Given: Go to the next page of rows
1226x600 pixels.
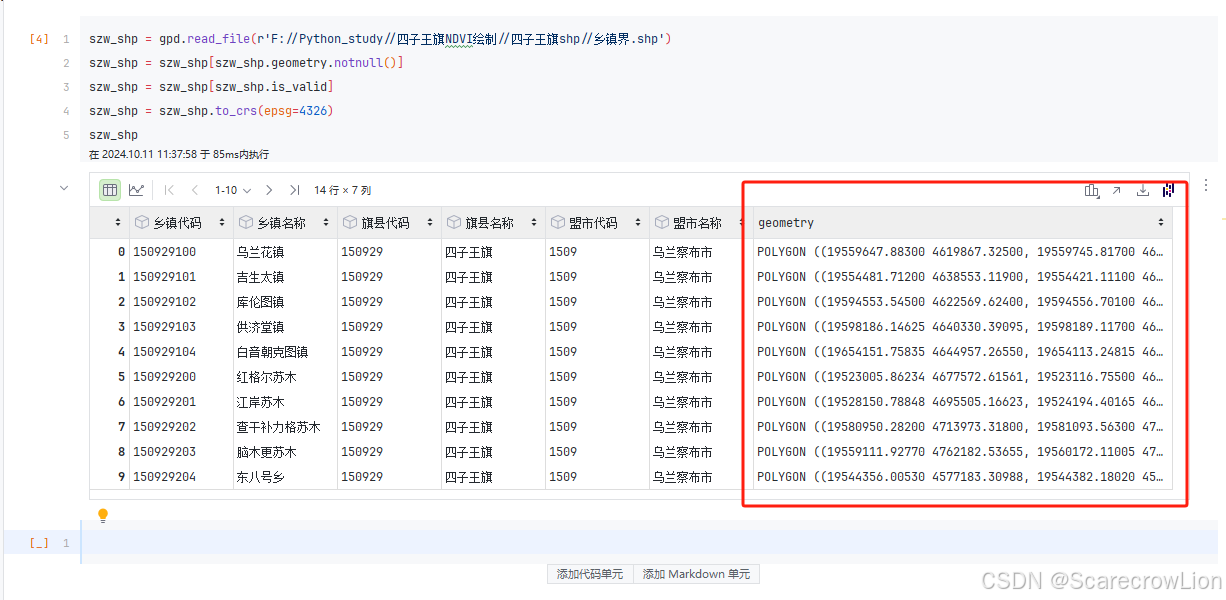Looking at the screenshot, I should click(268, 189).
